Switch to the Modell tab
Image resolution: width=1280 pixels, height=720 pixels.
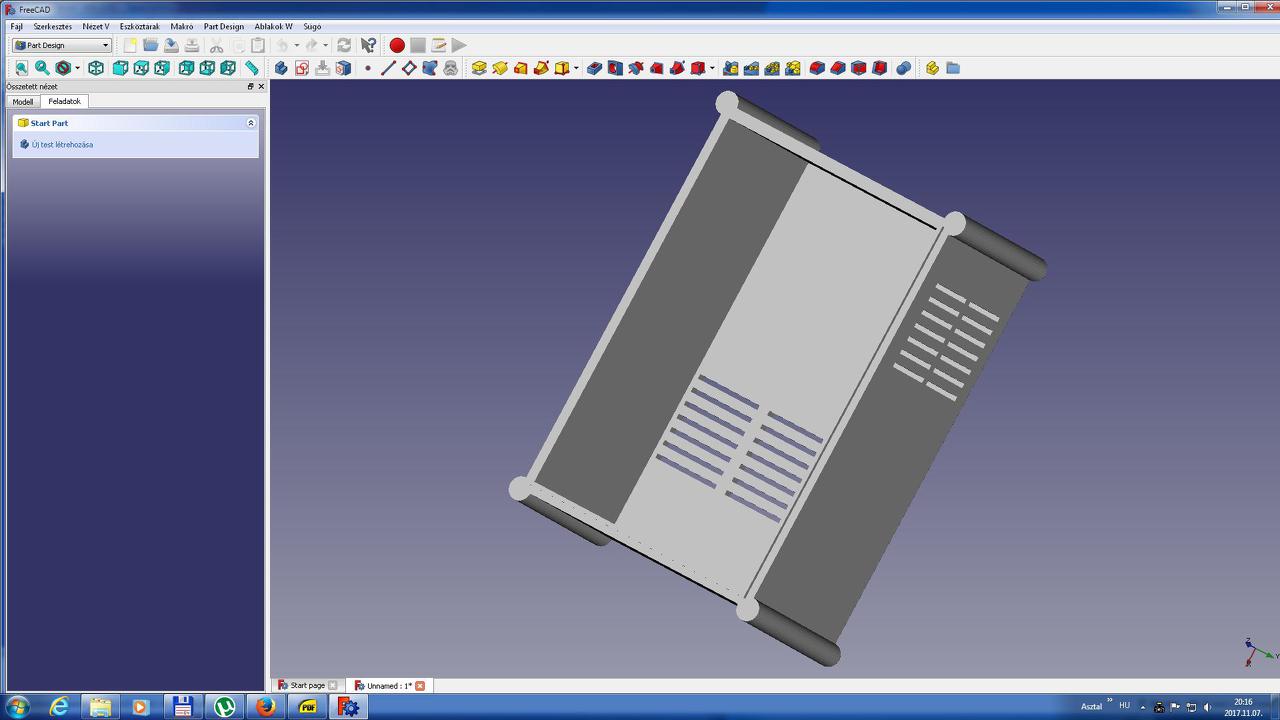pos(23,102)
